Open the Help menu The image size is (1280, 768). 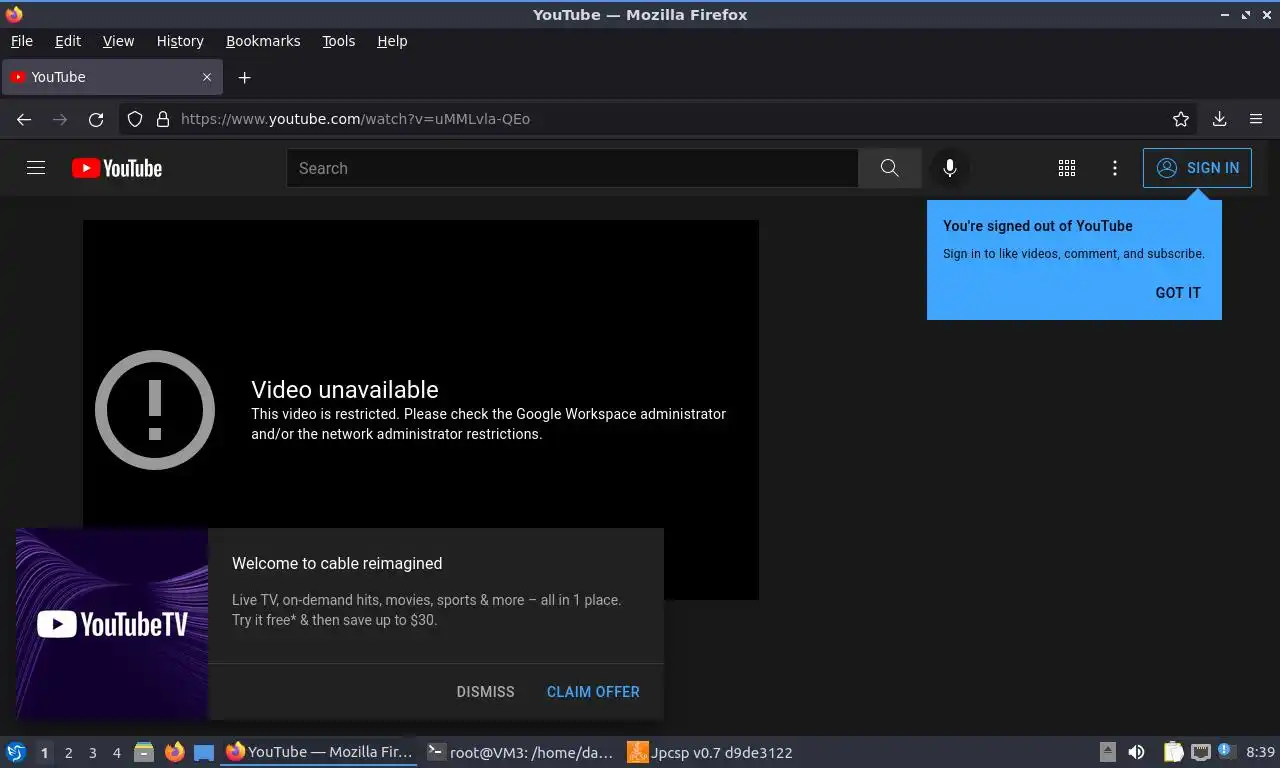point(392,41)
